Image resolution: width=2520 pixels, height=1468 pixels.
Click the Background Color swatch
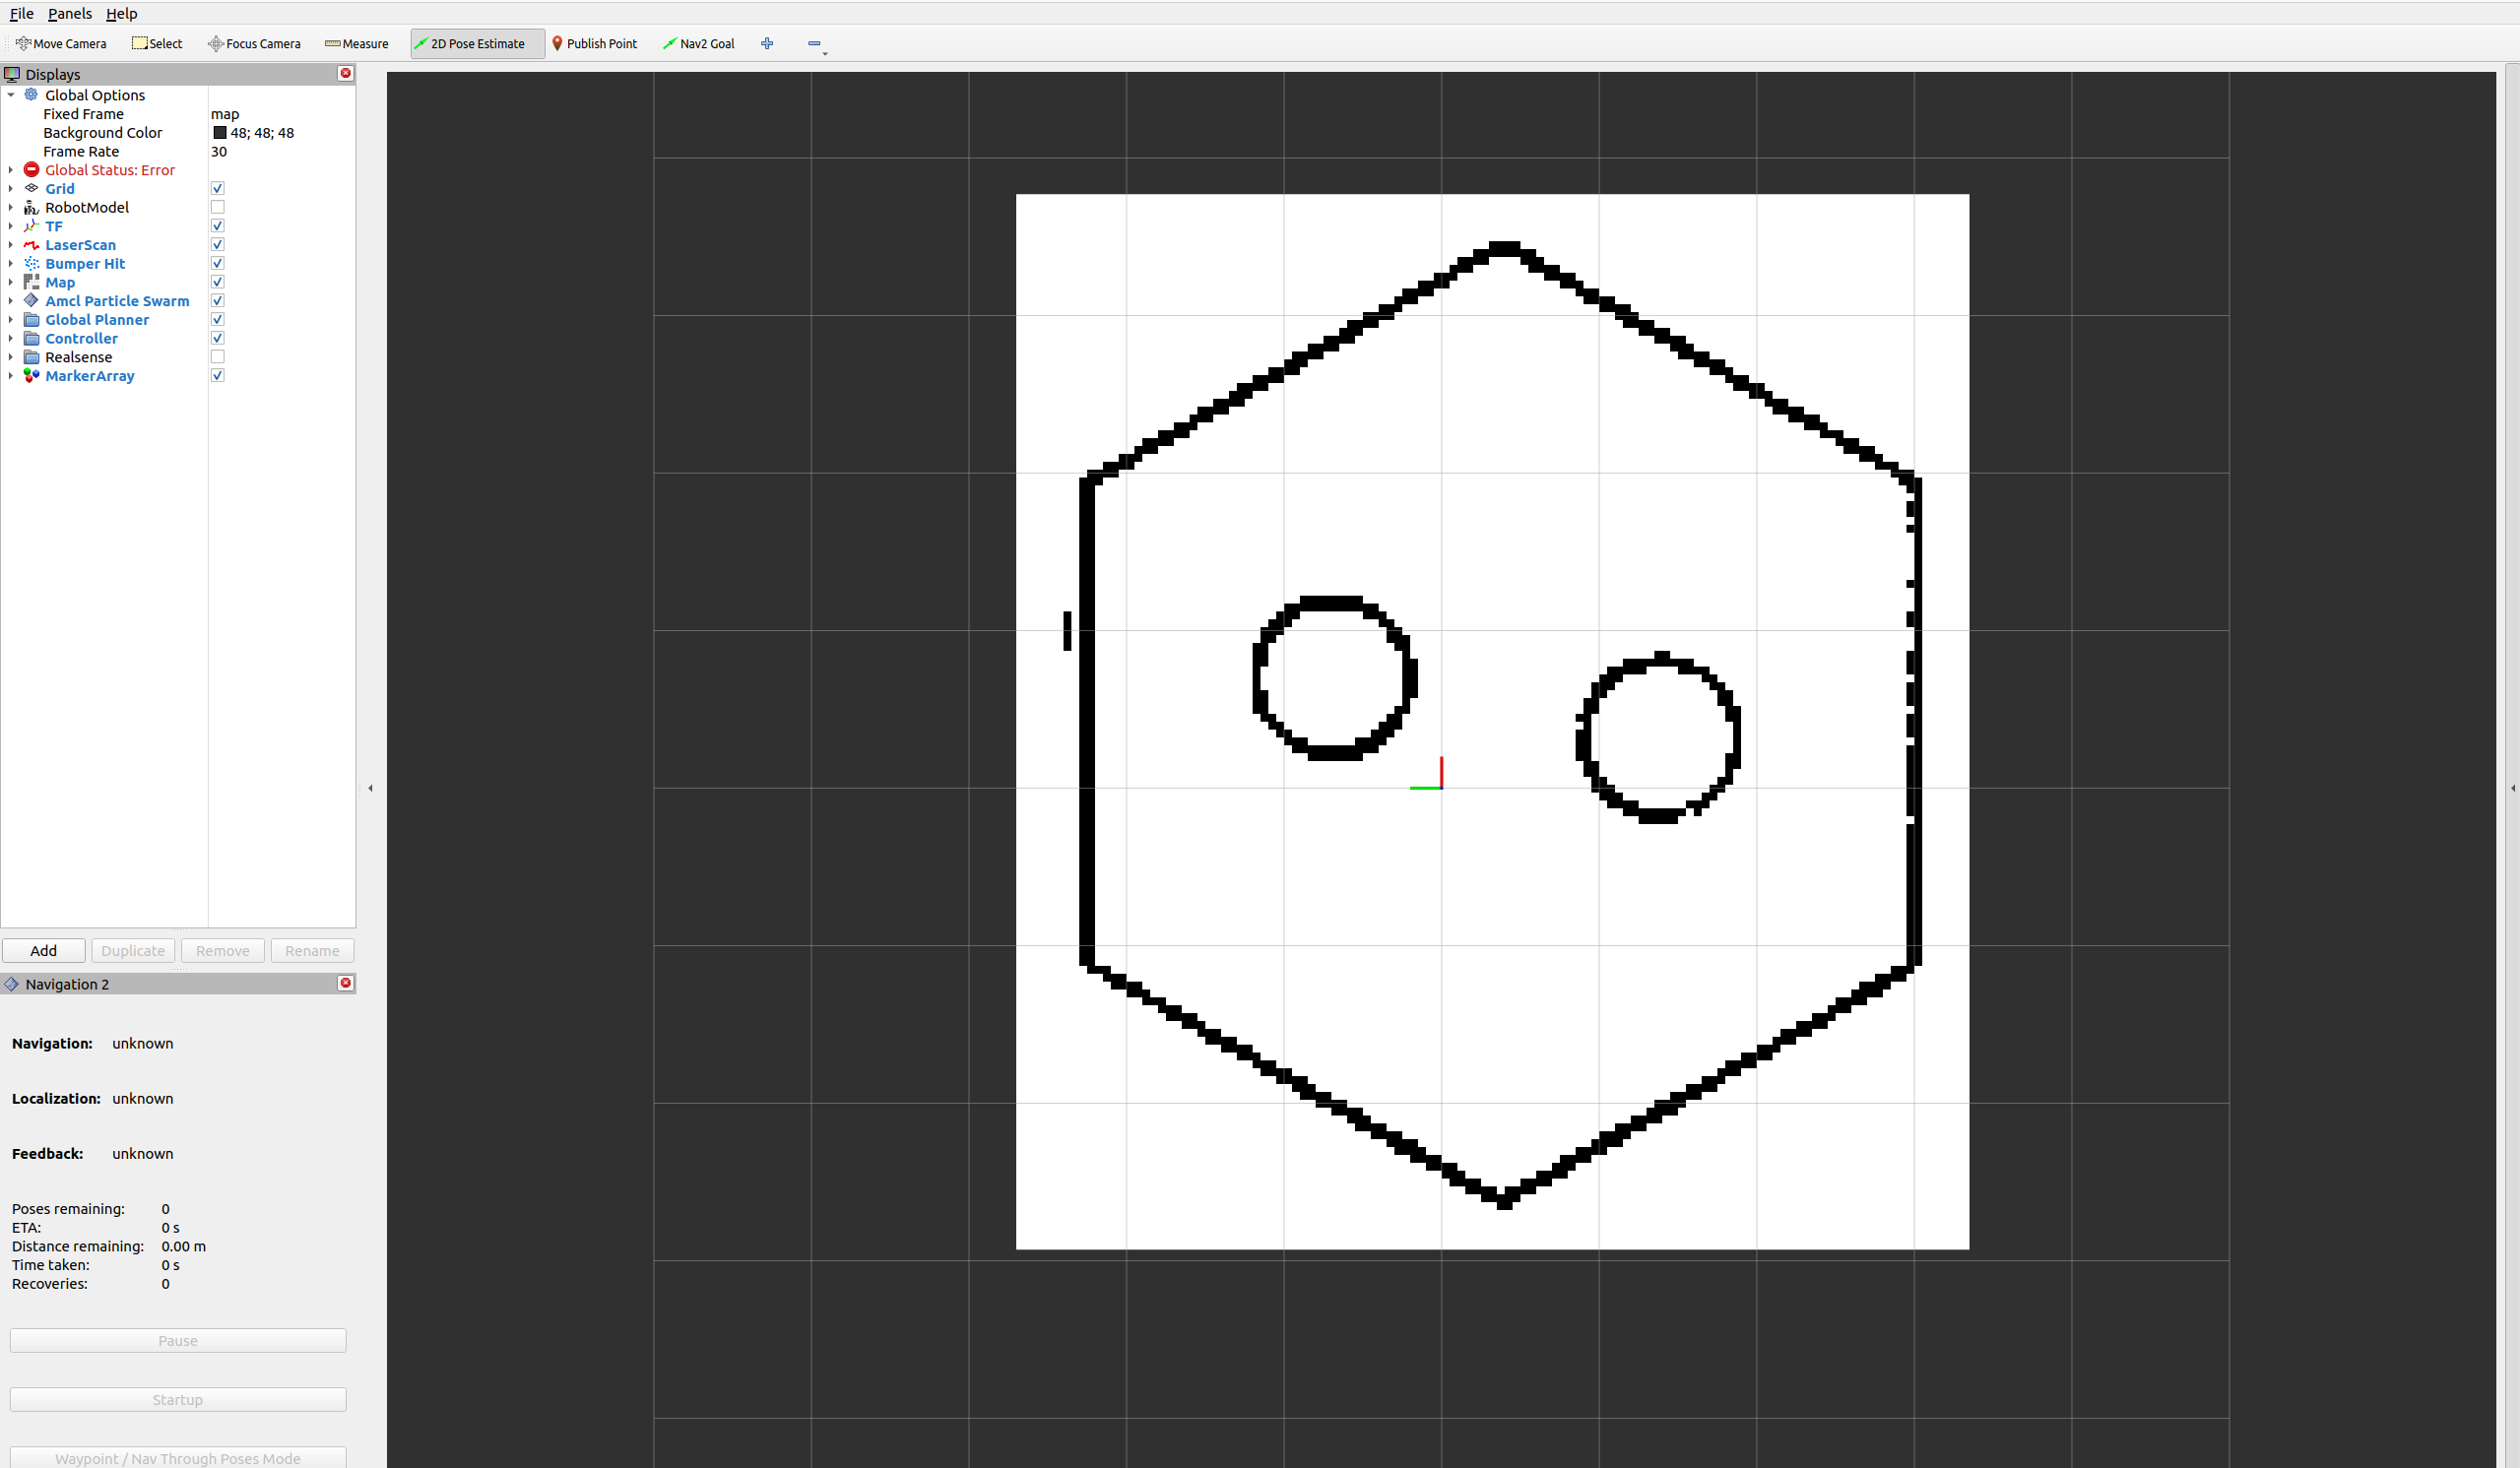tap(220, 133)
